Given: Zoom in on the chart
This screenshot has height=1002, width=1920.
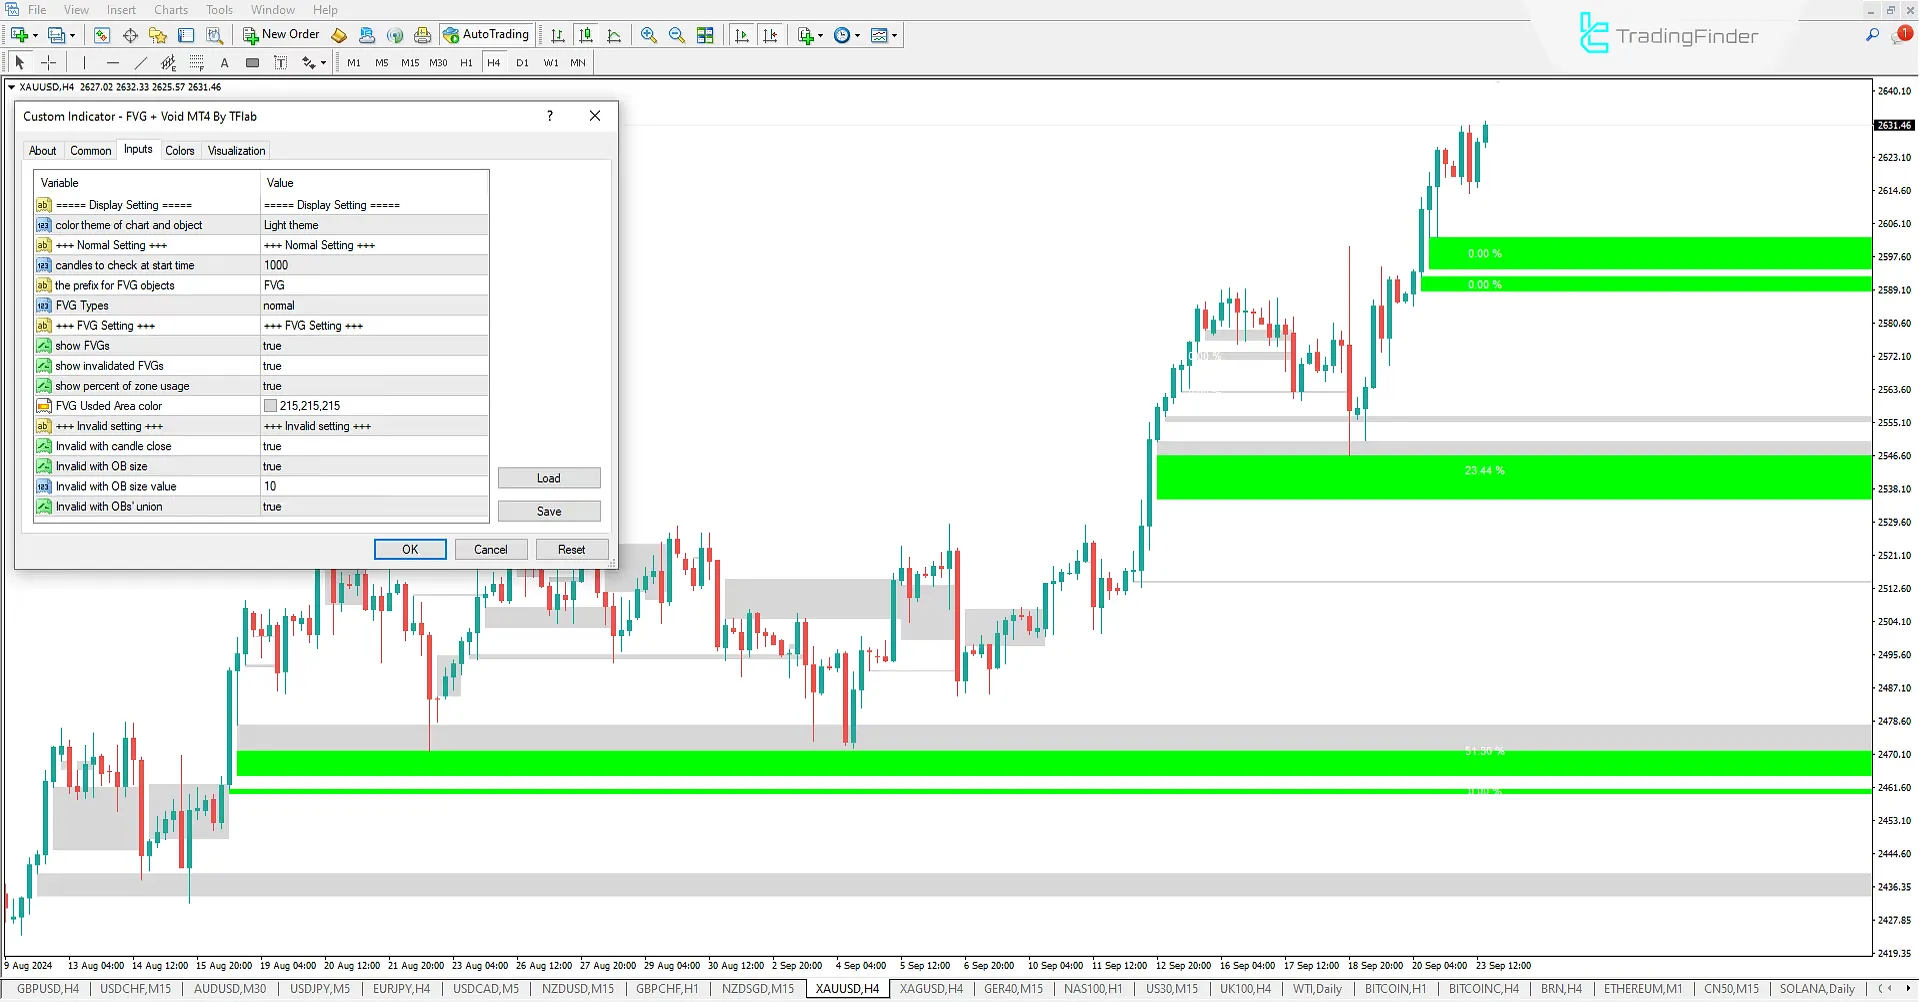Looking at the screenshot, I should [648, 35].
